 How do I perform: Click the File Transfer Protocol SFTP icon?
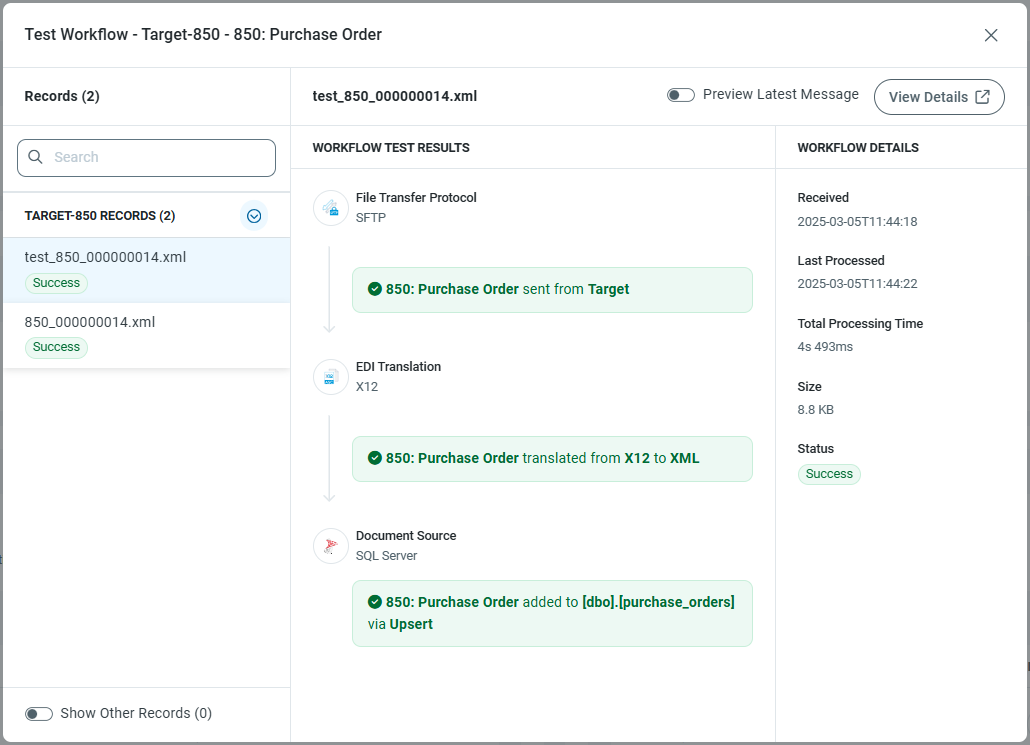click(x=331, y=208)
